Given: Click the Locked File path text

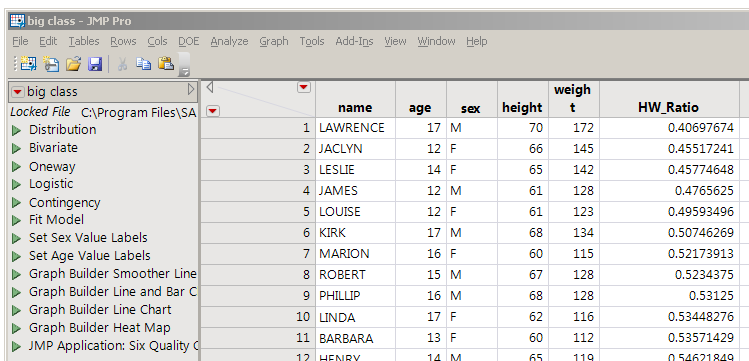Looking at the screenshot, I should click(x=139, y=113).
